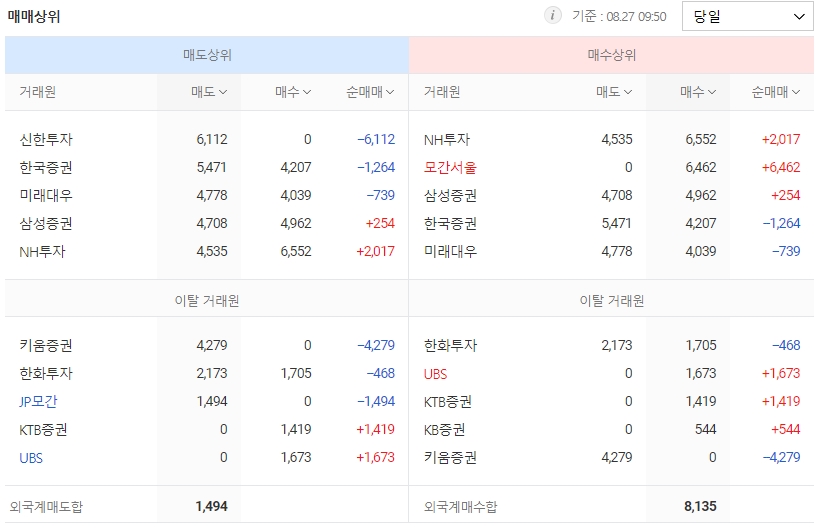Sort 매도상위 table by 매도 column
The width and height of the screenshot is (820, 528).
(209, 92)
